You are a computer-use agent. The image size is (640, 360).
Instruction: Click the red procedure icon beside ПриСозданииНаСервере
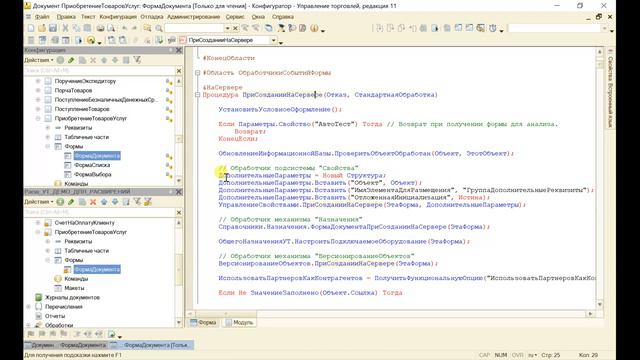click(x=182, y=40)
